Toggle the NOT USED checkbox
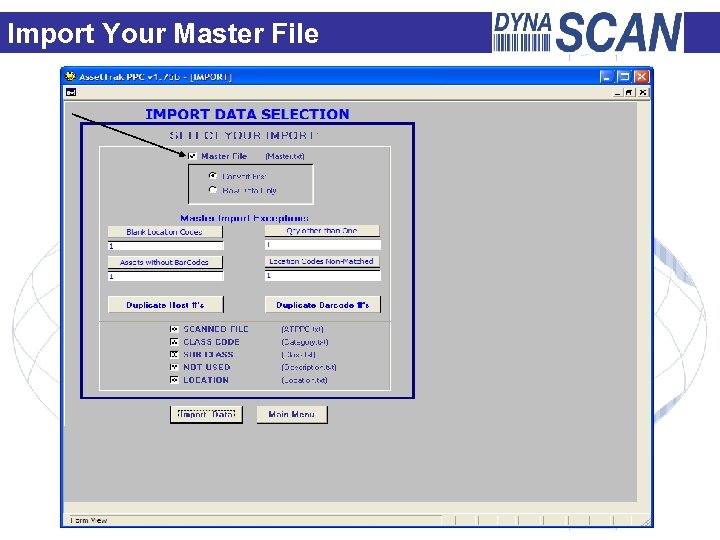 point(174,367)
